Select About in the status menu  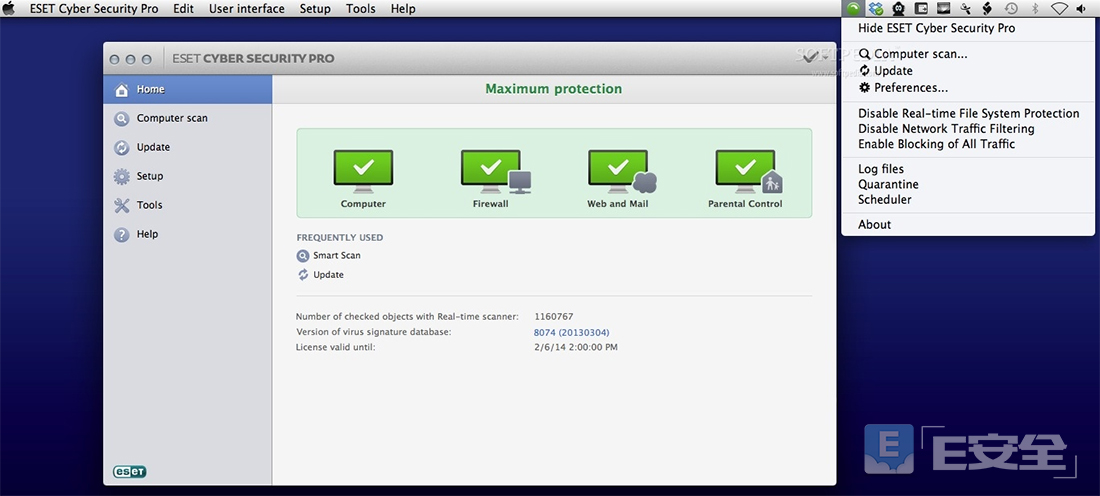tap(968, 224)
